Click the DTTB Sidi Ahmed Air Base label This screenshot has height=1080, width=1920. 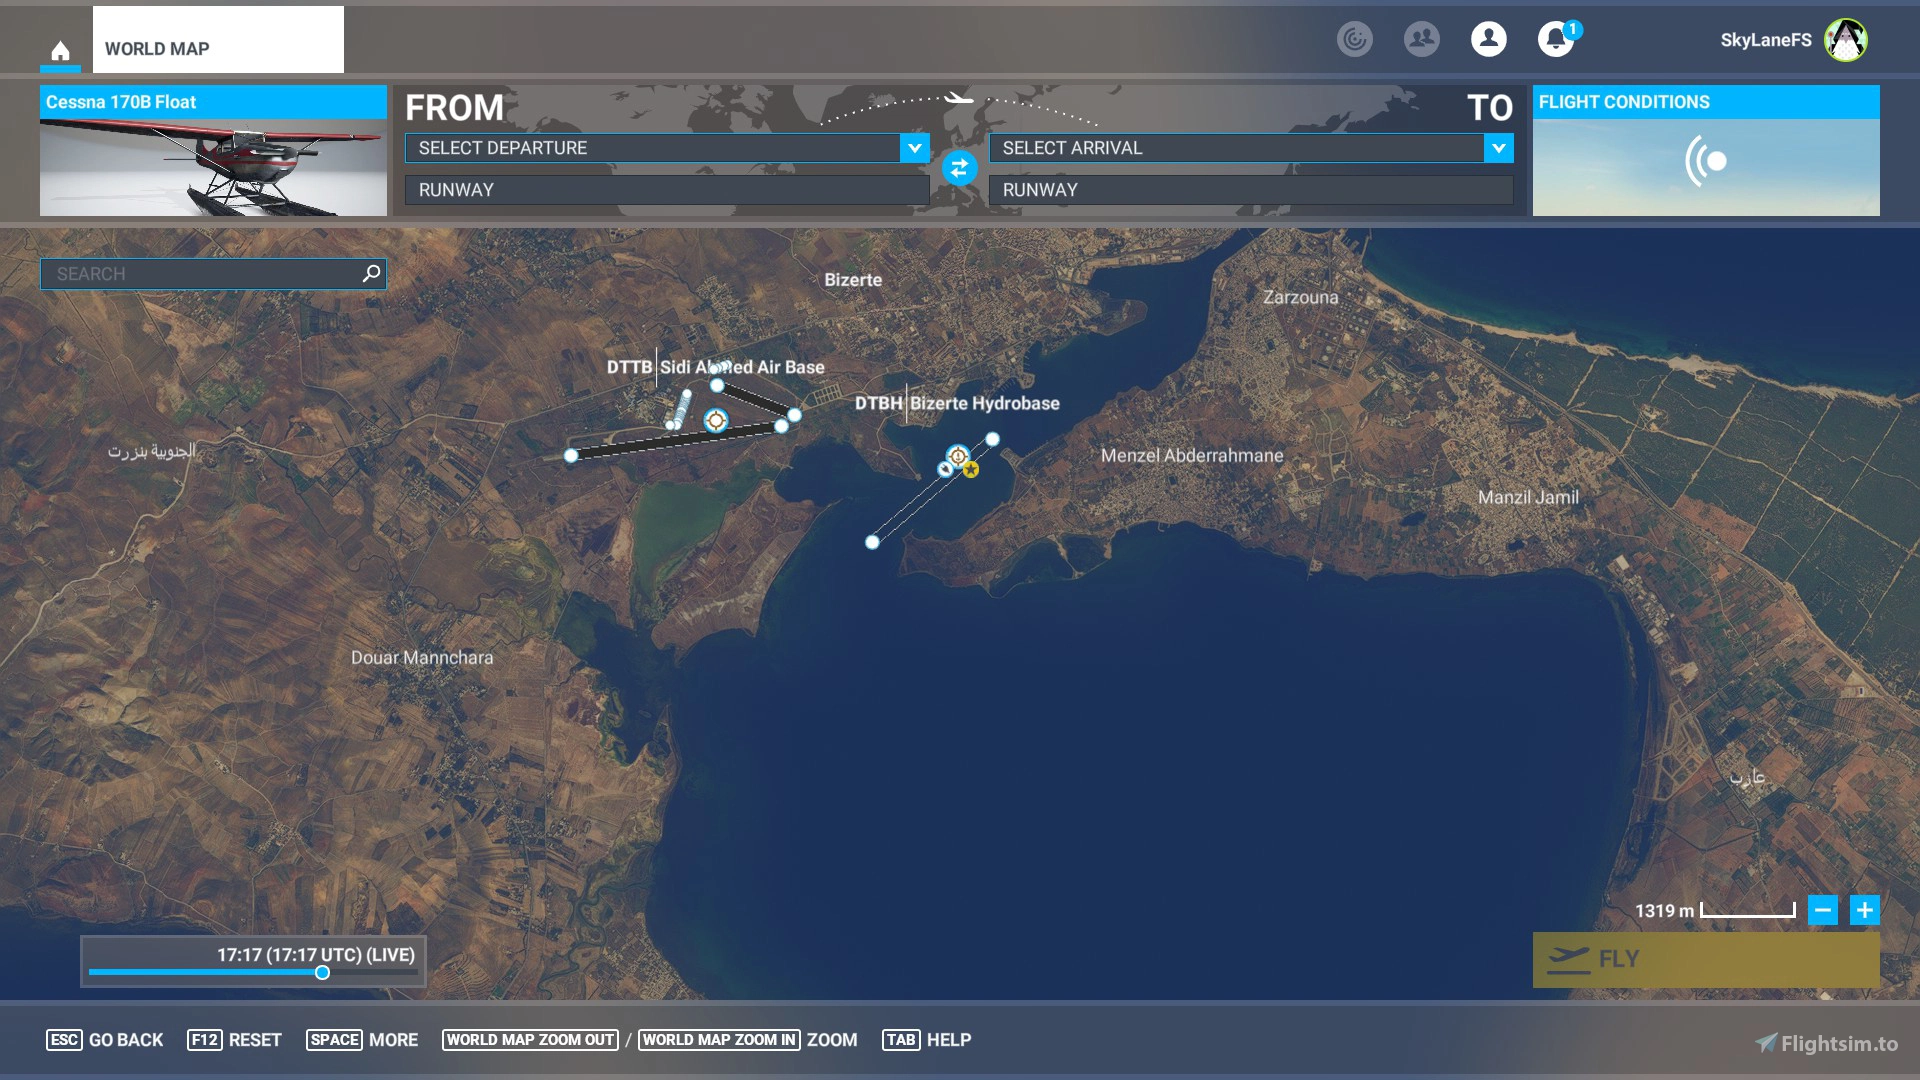click(x=716, y=367)
